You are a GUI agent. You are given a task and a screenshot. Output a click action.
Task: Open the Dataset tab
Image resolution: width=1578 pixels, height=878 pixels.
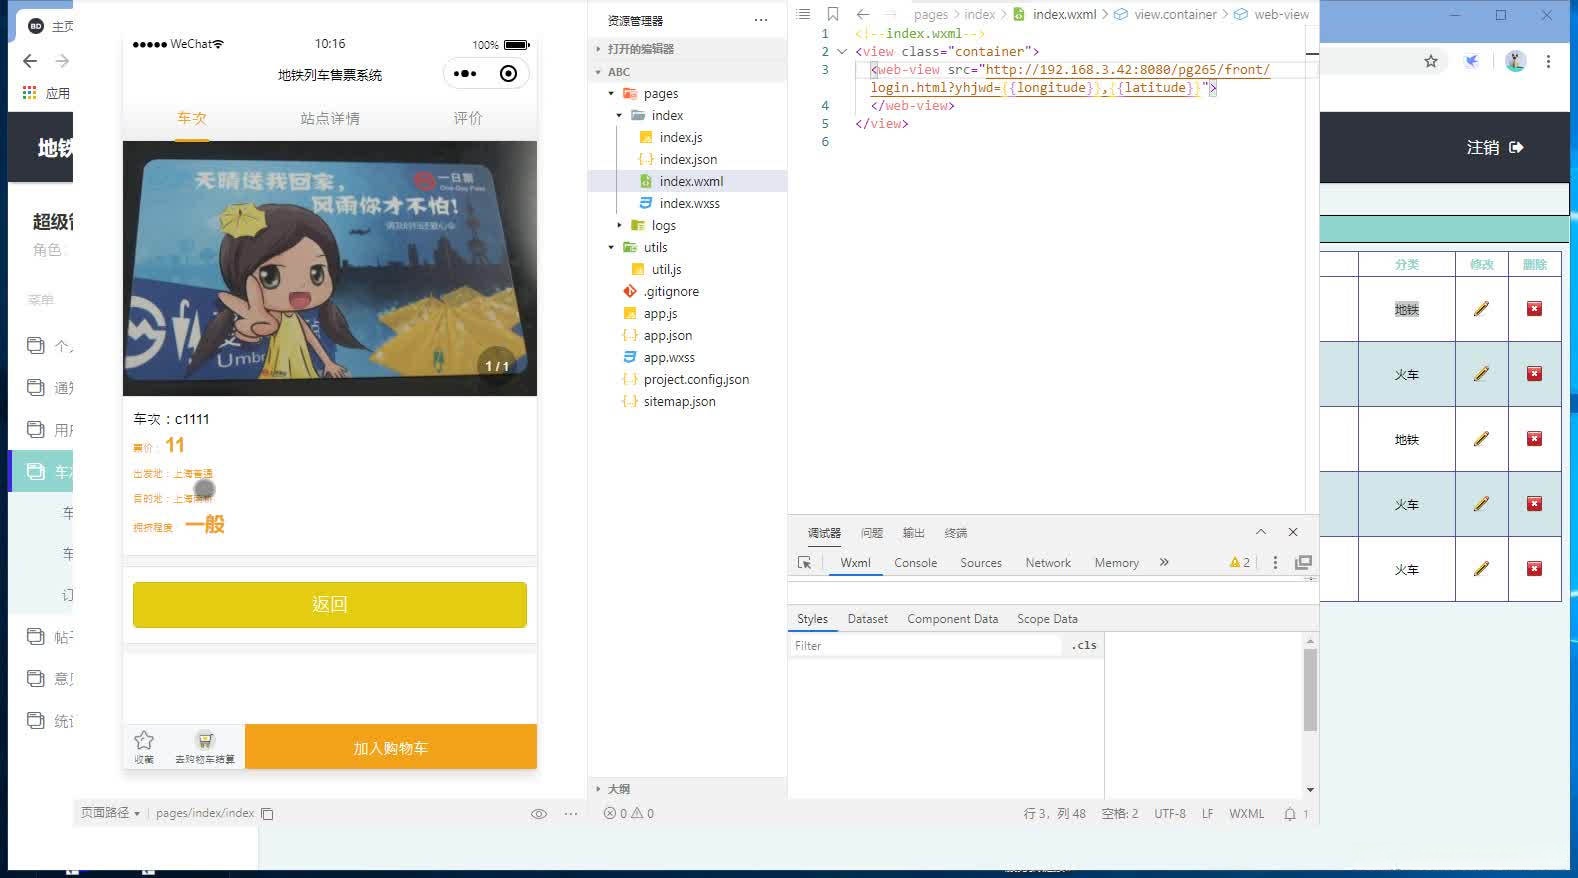[868, 619]
